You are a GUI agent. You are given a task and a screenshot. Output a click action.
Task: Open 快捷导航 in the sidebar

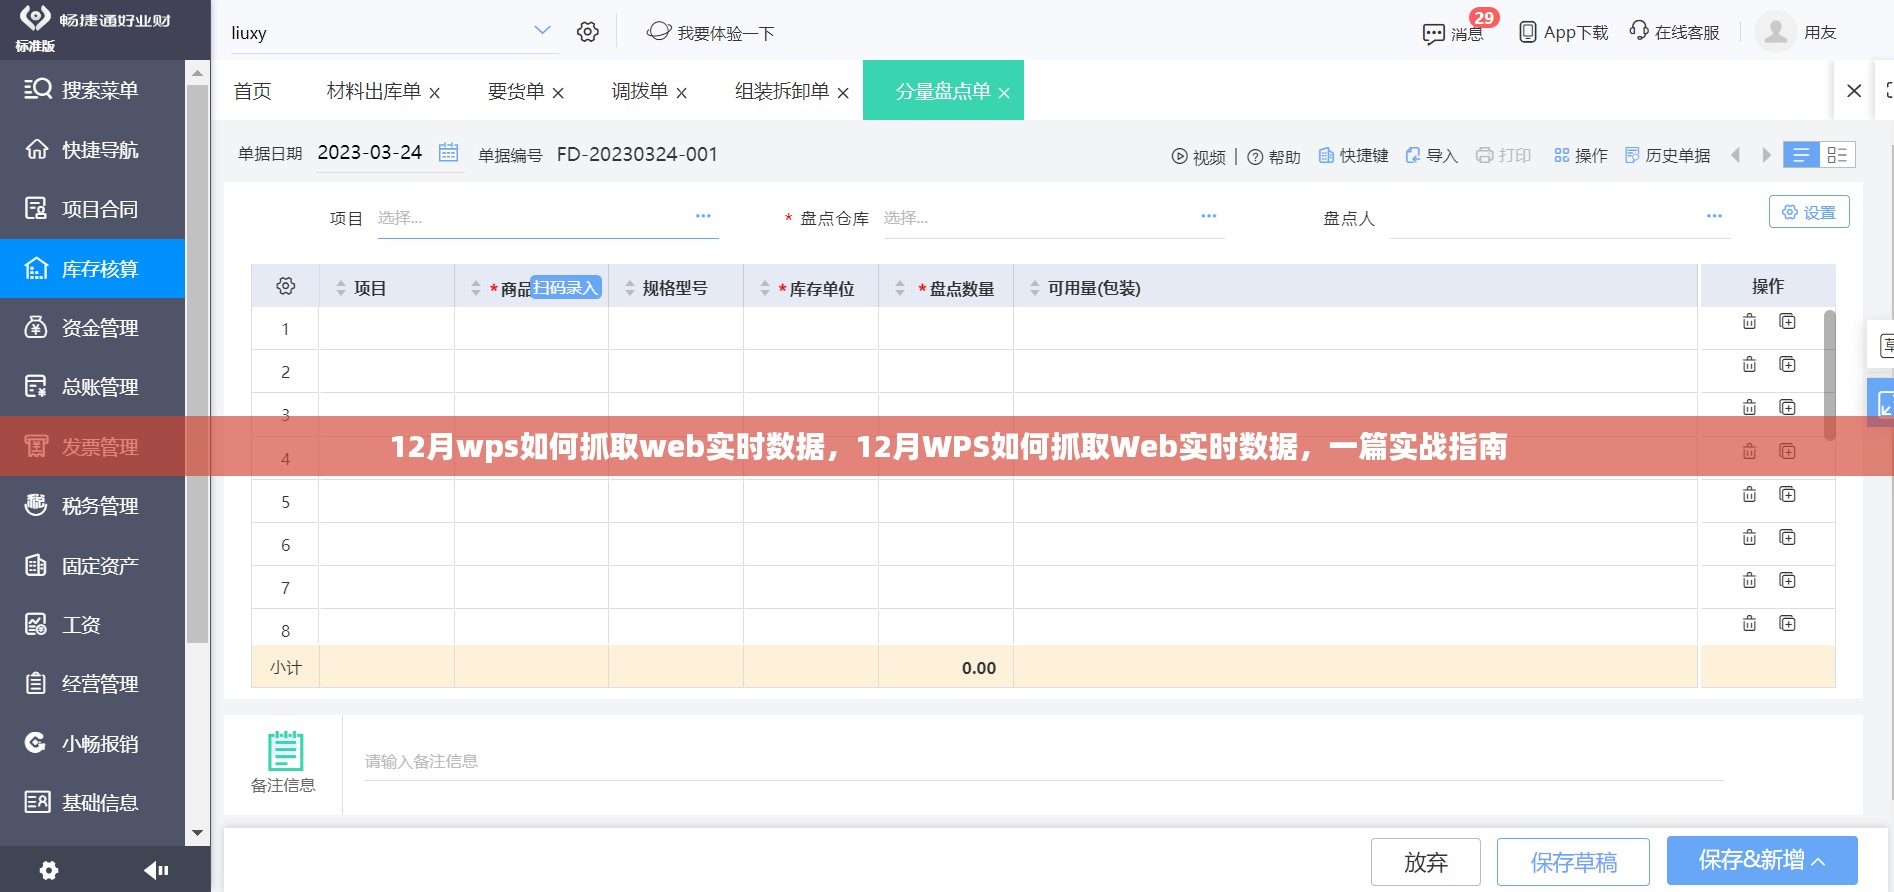(x=92, y=150)
